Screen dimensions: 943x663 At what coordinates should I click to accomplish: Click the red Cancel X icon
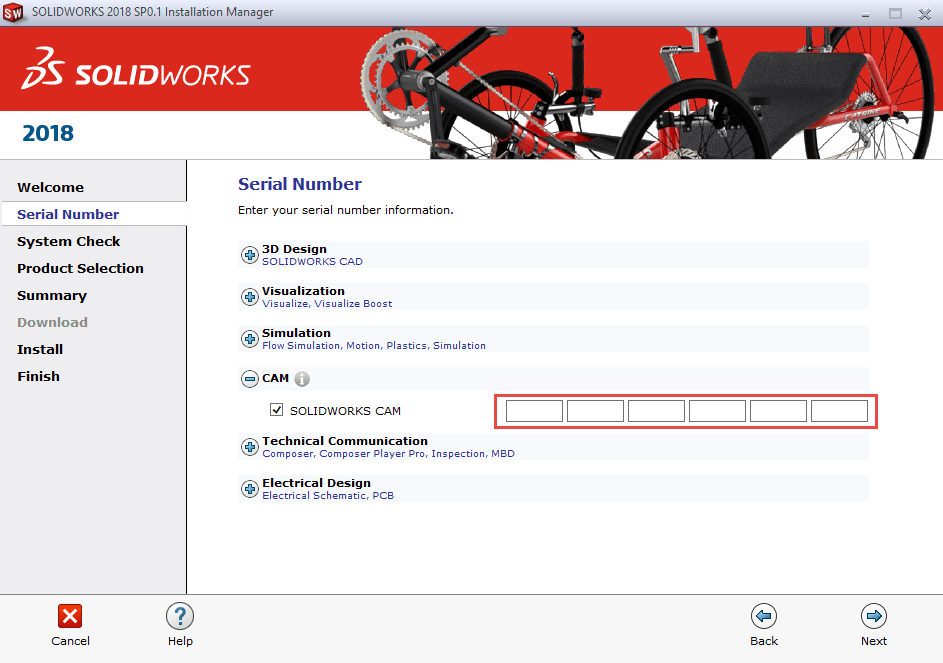pyautogui.click(x=70, y=616)
